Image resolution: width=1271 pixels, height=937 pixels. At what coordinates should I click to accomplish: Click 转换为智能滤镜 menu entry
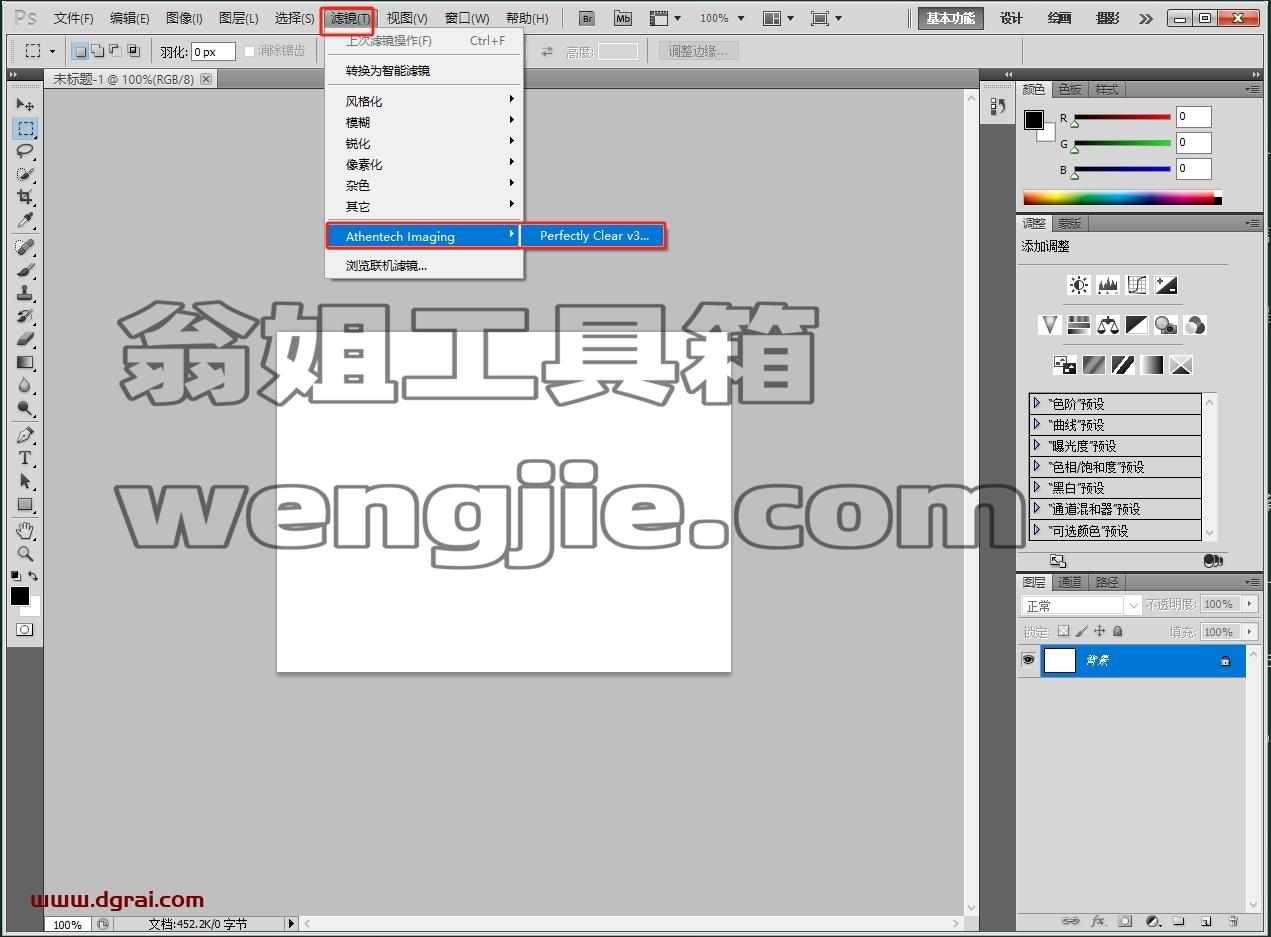426,71
